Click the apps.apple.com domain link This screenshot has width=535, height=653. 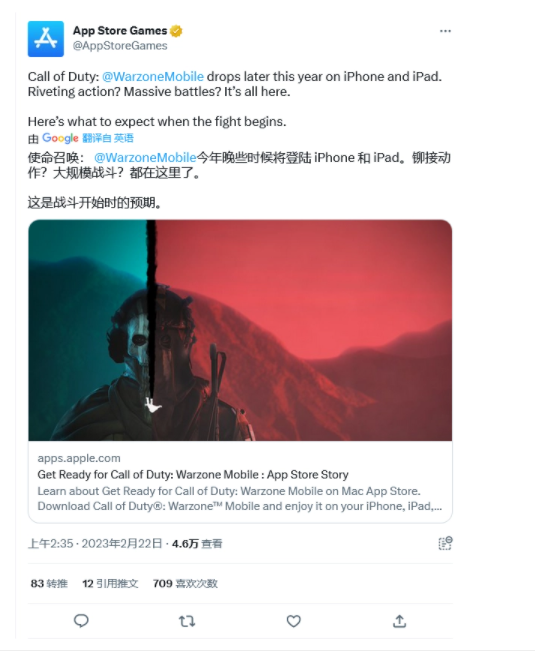point(79,458)
